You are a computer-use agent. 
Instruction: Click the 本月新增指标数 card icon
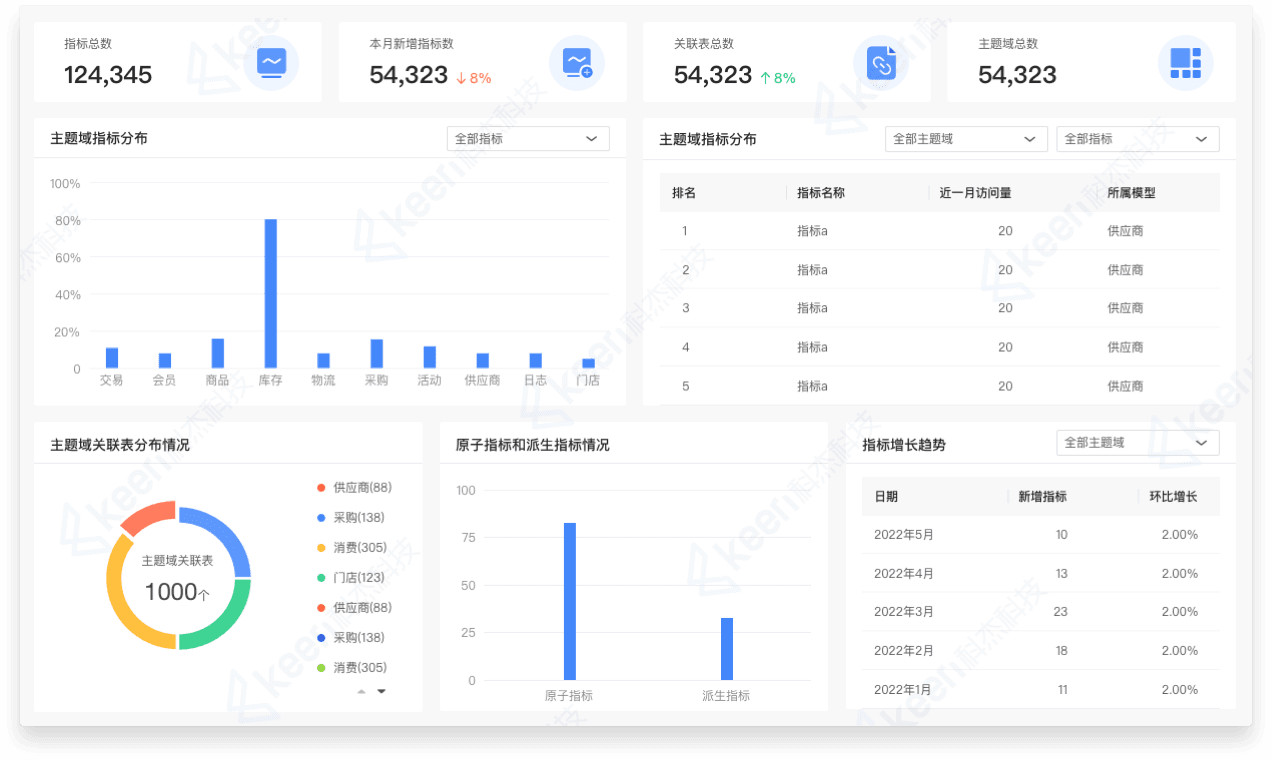point(577,63)
